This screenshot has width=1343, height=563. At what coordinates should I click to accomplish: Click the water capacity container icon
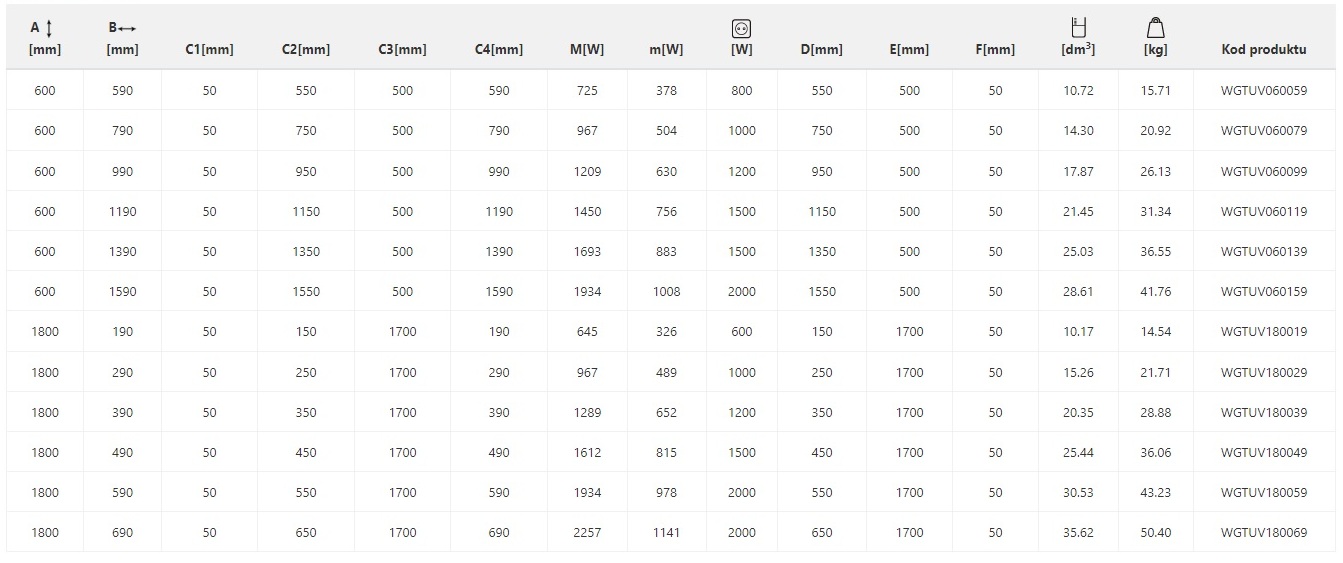(1078, 28)
